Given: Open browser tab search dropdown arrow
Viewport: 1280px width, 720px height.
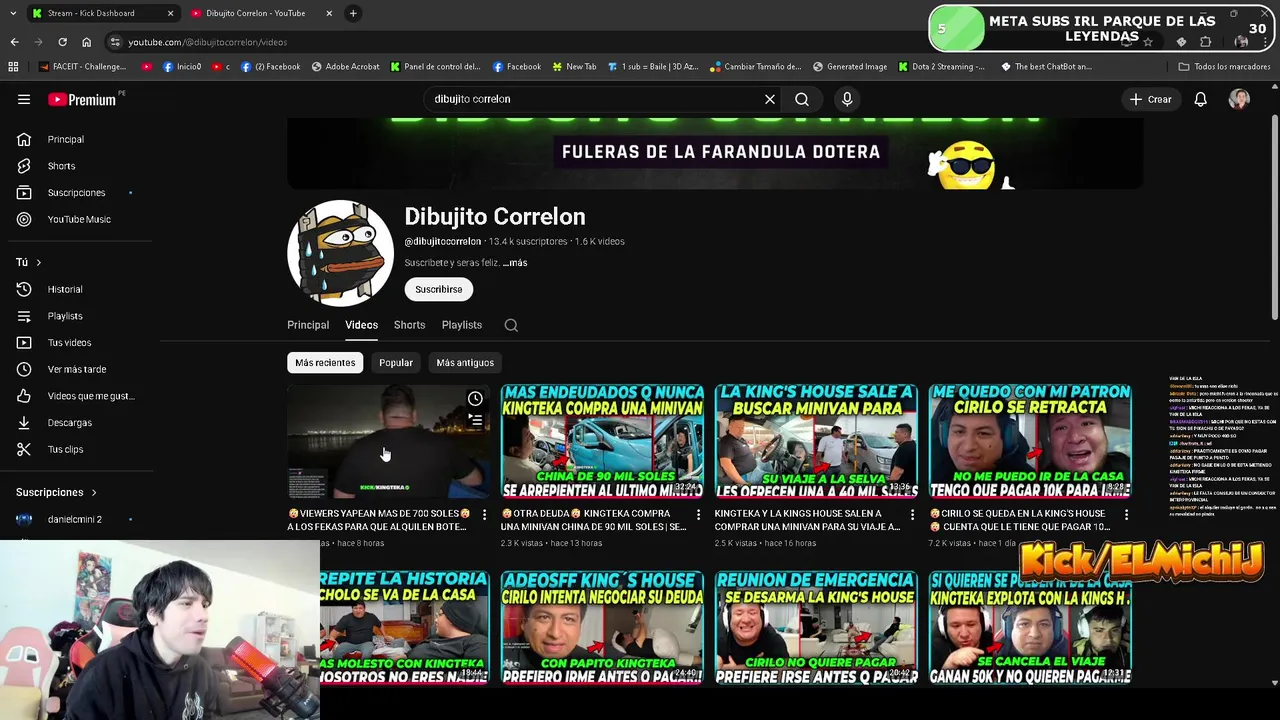Looking at the screenshot, I should tap(13, 13).
